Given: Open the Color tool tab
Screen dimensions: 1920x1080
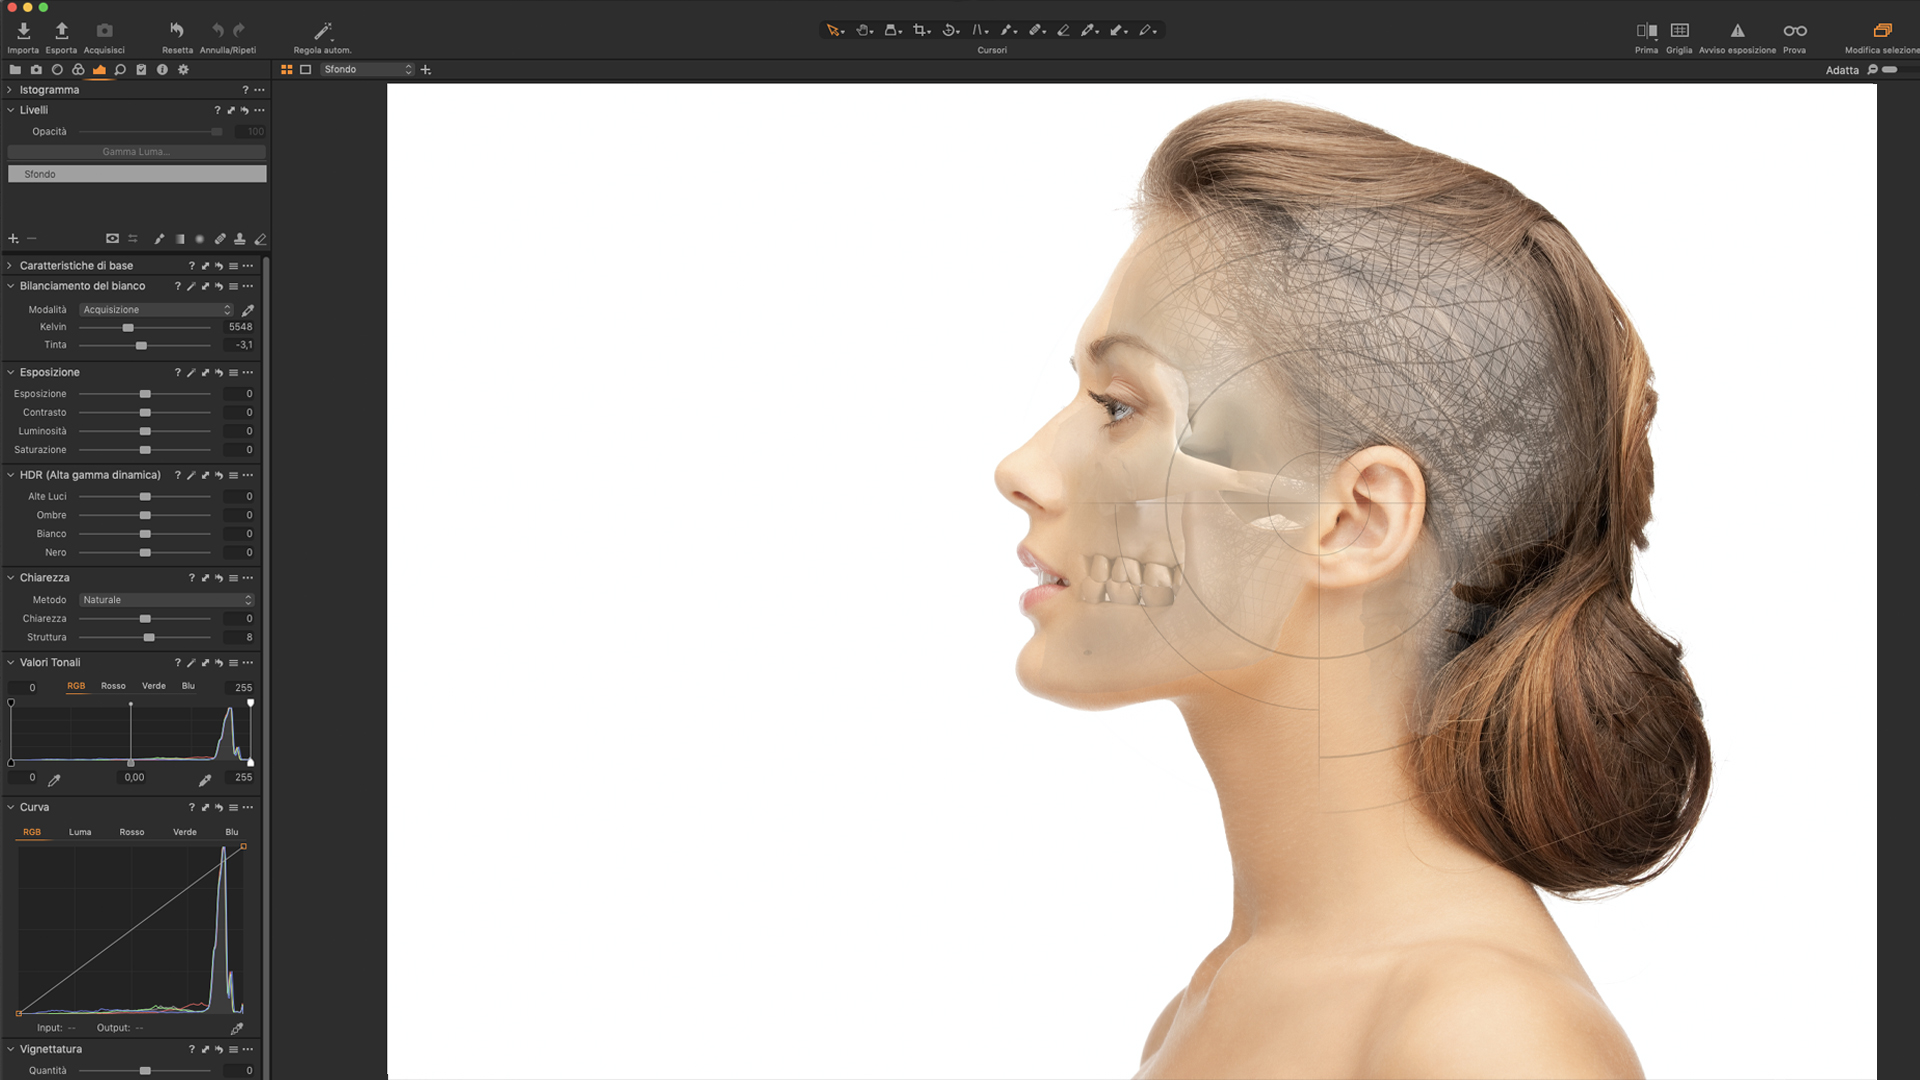Looking at the screenshot, I should click(78, 70).
